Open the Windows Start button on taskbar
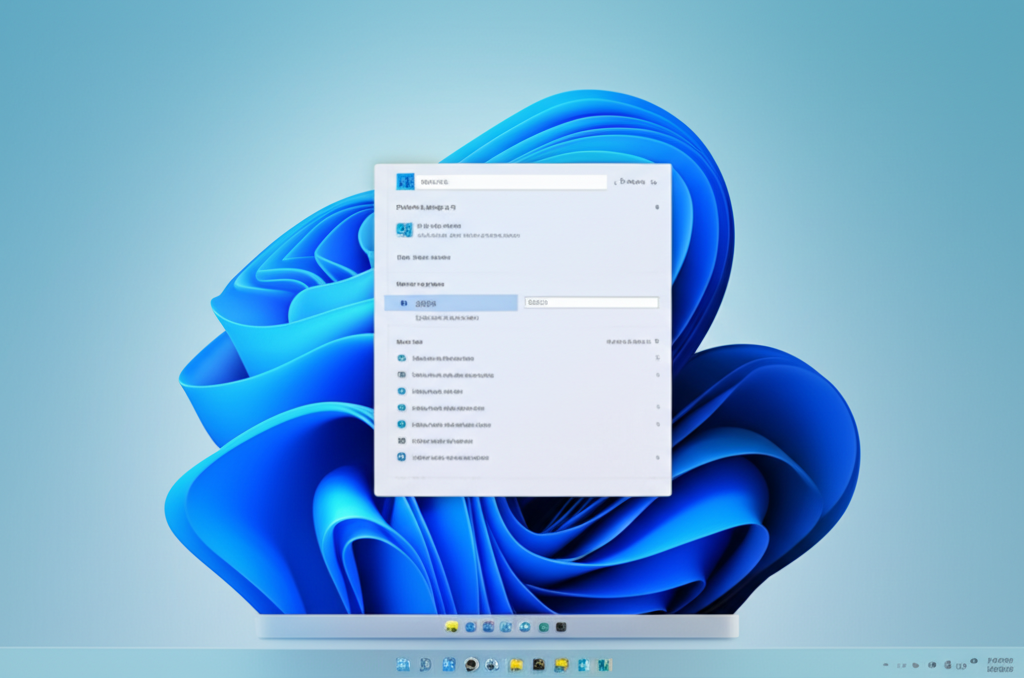 coord(403,664)
